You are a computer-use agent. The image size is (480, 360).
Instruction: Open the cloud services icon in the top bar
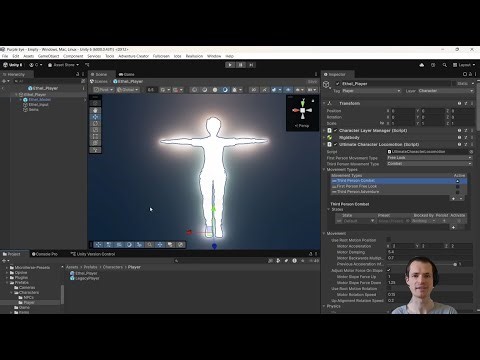[422, 65]
